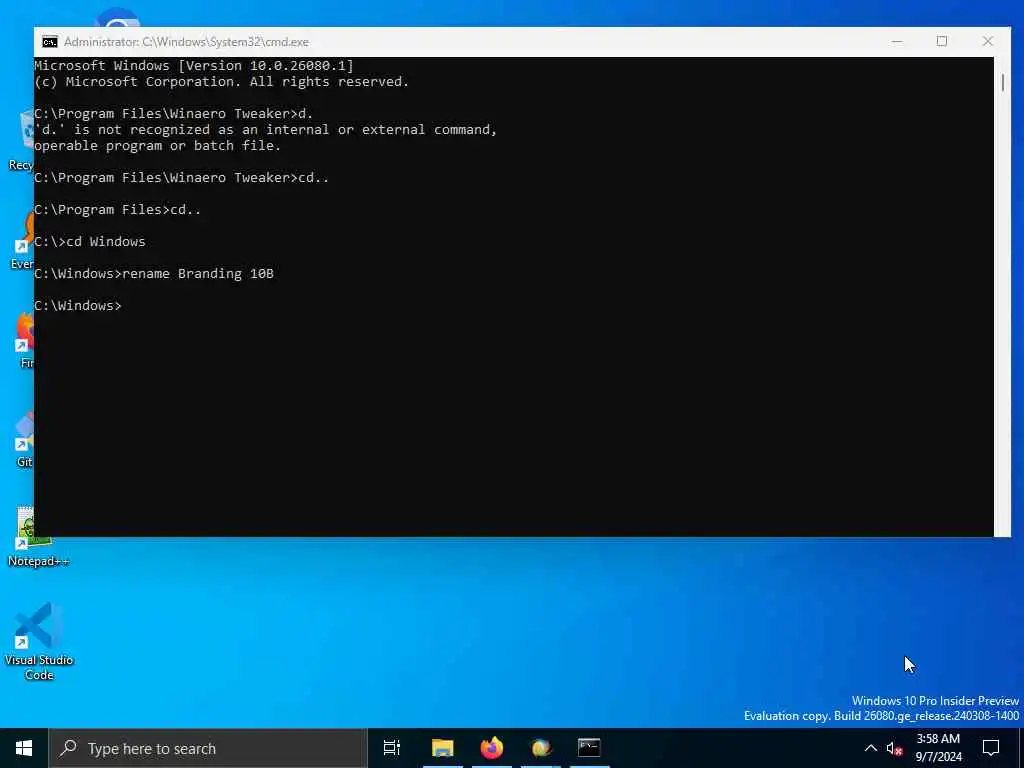Screen dimensions: 1024x768
Task: Click the 'rename Branding 10B' command line
Action: click(x=154, y=274)
